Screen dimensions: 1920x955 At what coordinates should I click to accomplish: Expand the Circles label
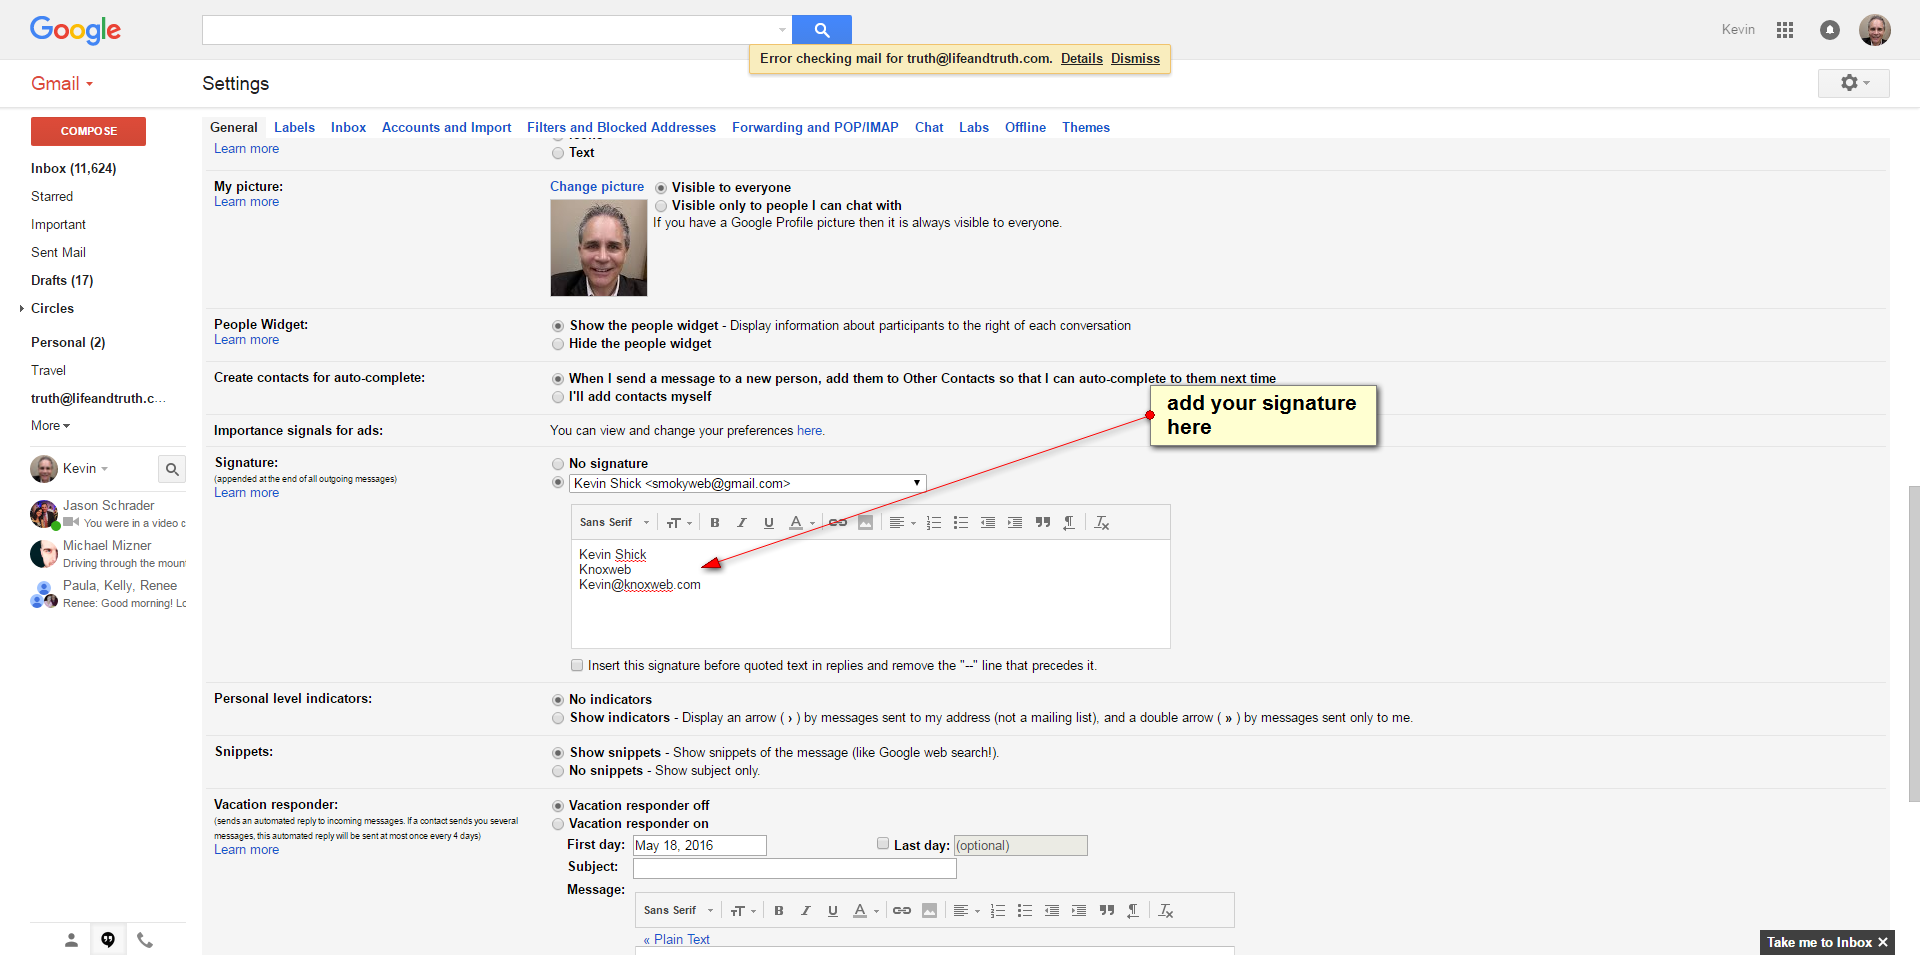point(22,309)
